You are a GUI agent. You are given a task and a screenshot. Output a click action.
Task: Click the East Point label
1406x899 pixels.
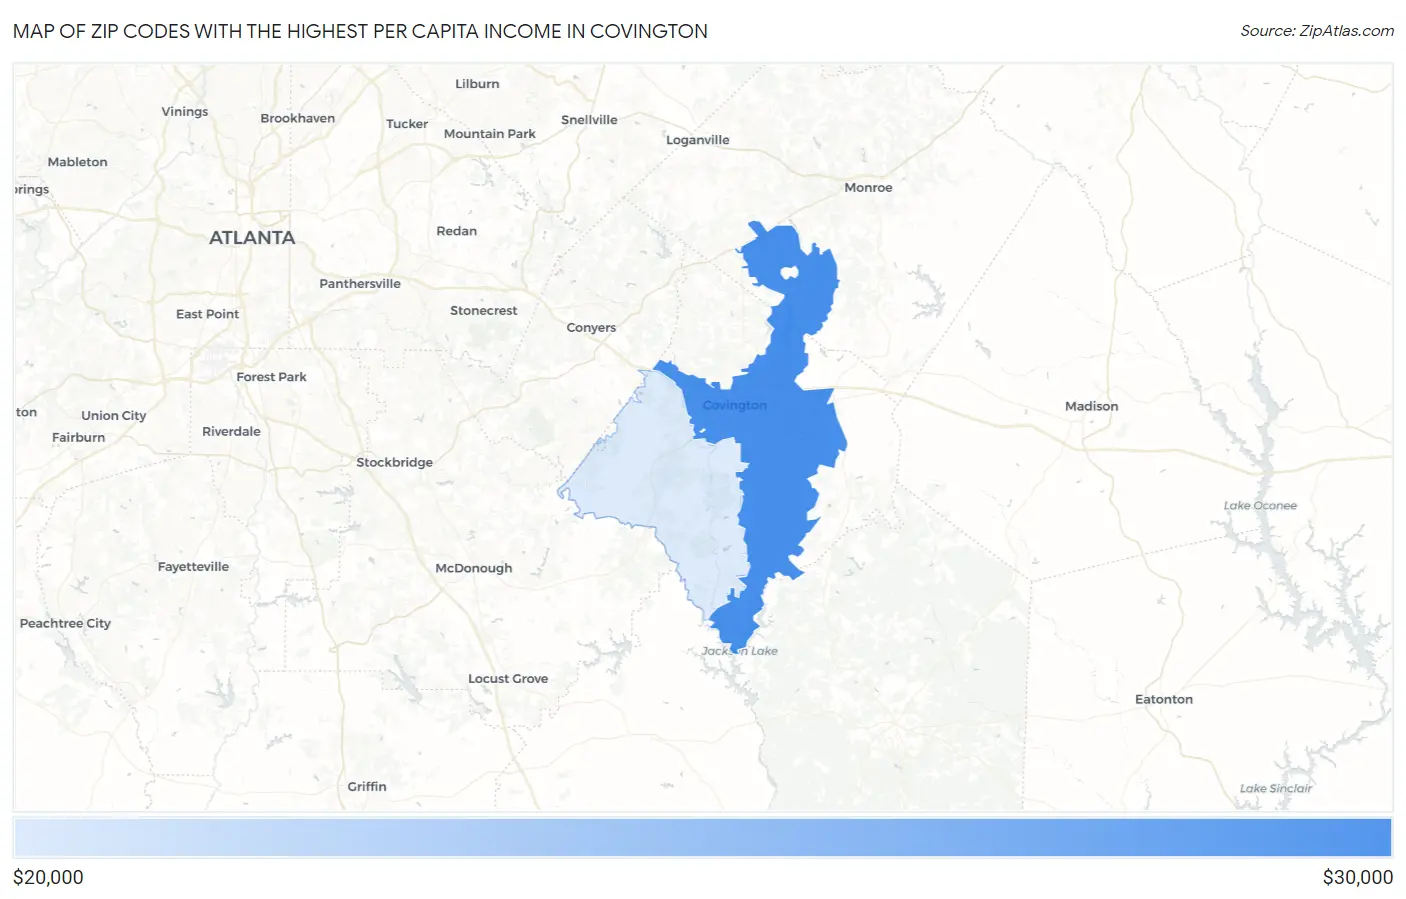click(208, 314)
